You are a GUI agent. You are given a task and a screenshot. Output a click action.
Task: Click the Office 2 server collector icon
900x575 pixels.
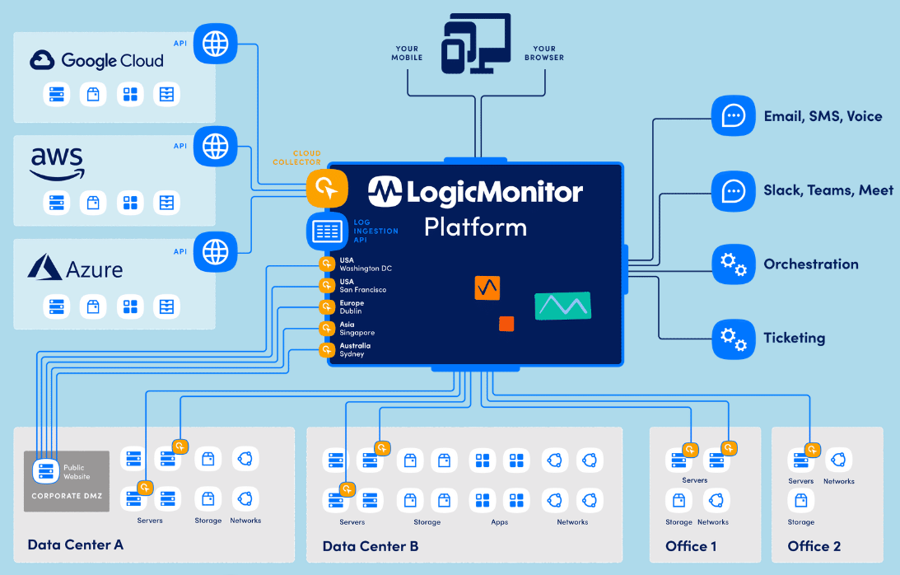[x=812, y=449]
